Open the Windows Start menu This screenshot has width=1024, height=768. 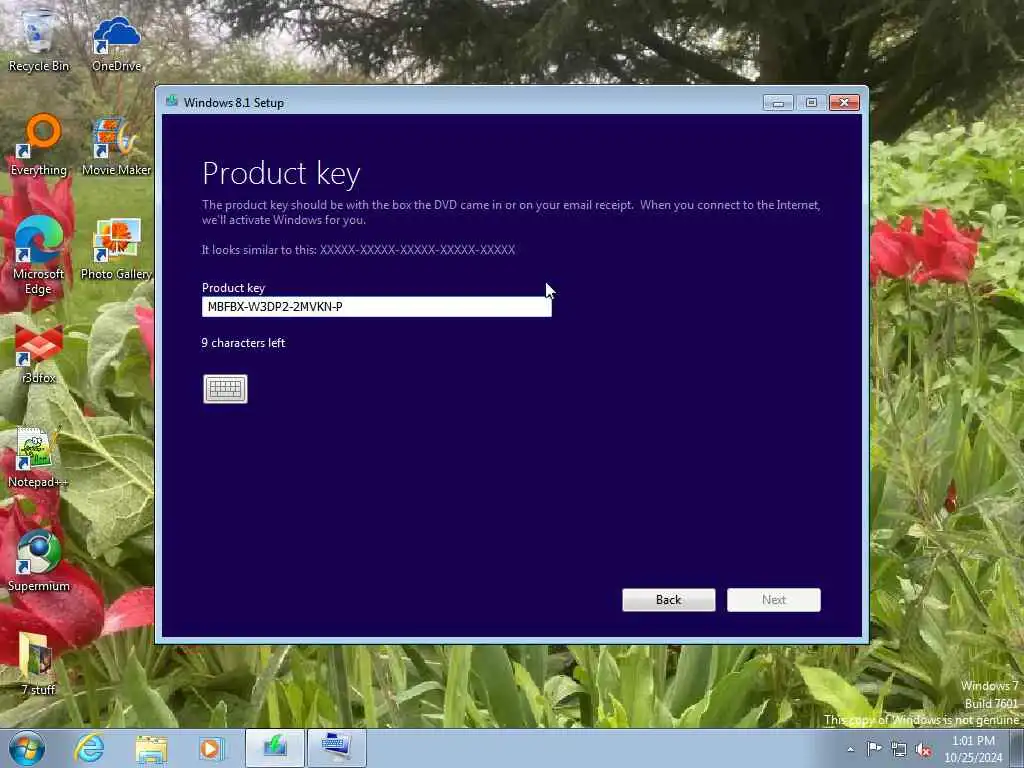27,748
